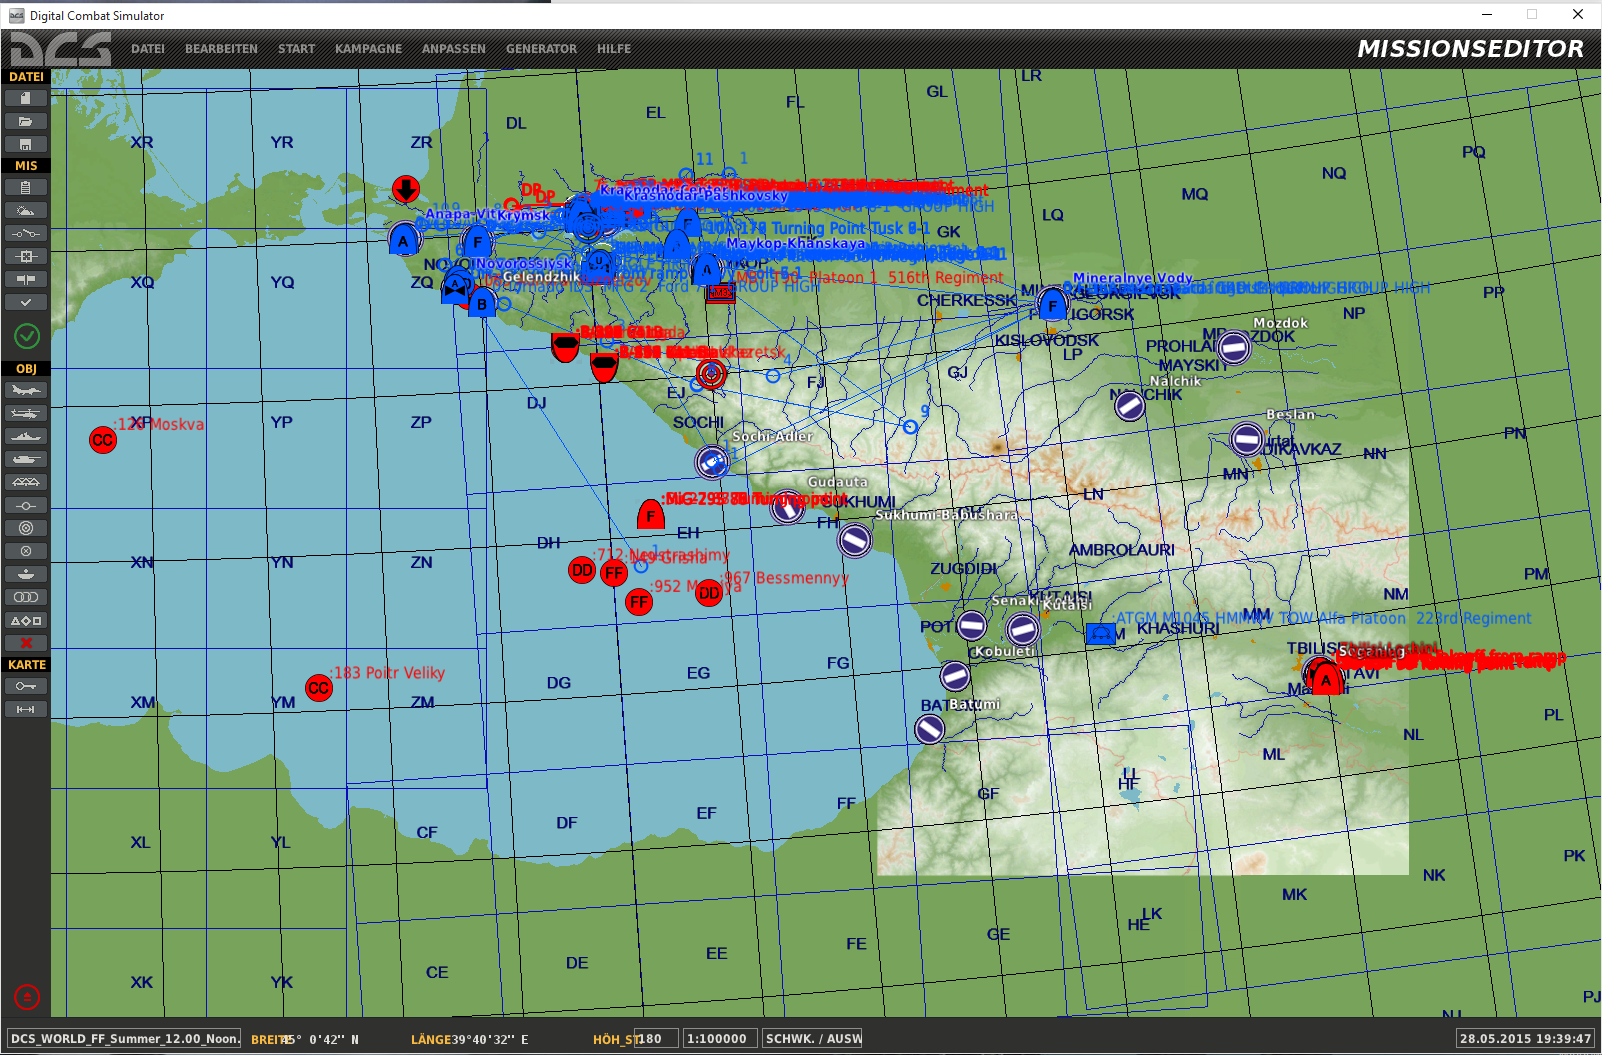The height and width of the screenshot is (1055, 1602).
Task: Select the airplane group placement tool
Action: pyautogui.click(x=26, y=390)
